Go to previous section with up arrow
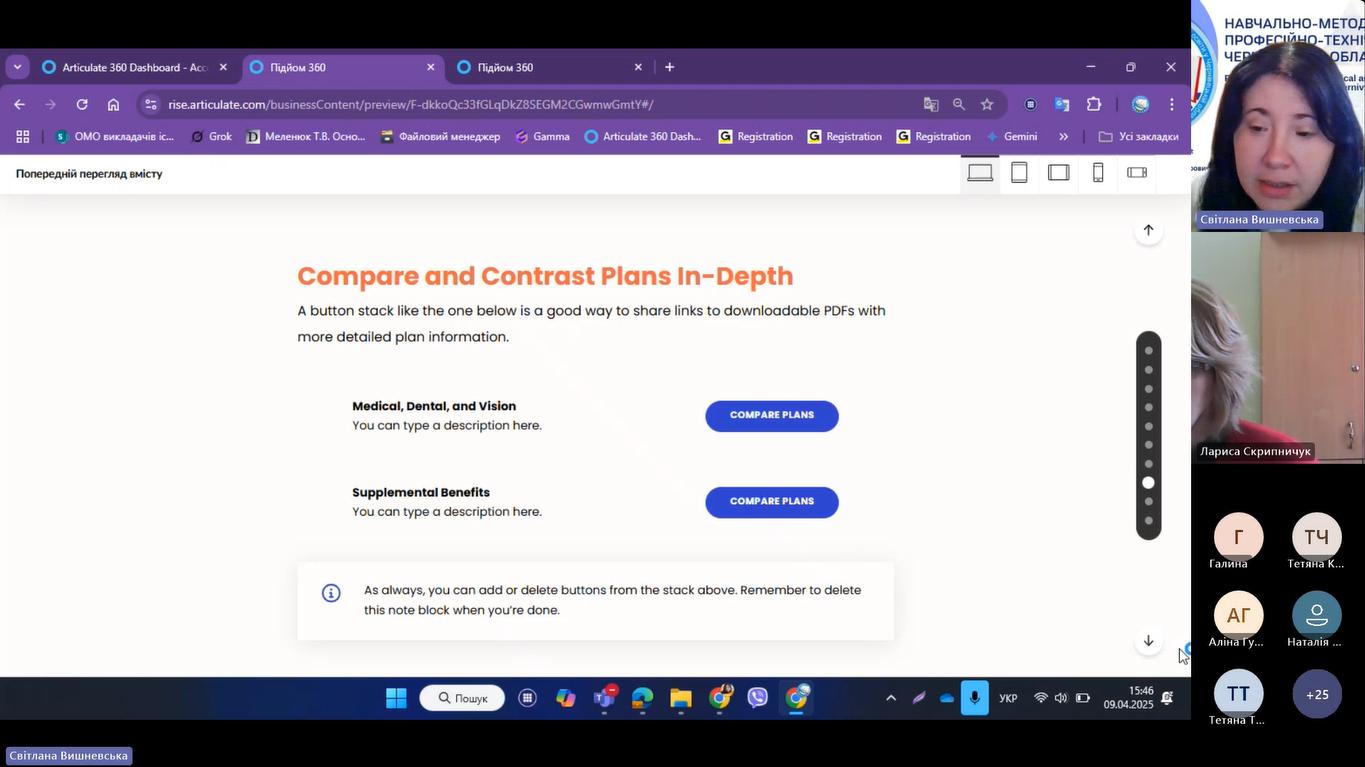The image size is (1365, 767). pyautogui.click(x=1148, y=231)
